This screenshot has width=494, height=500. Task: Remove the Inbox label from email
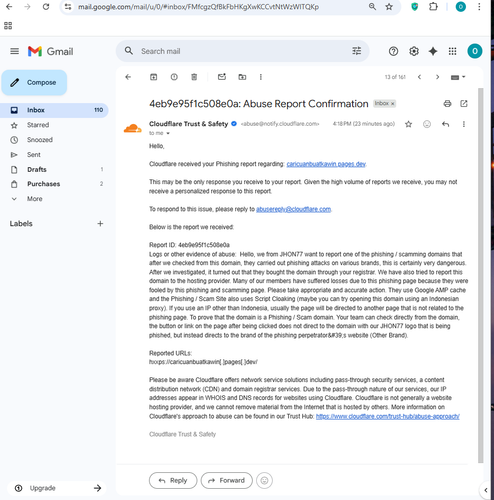[x=393, y=104]
